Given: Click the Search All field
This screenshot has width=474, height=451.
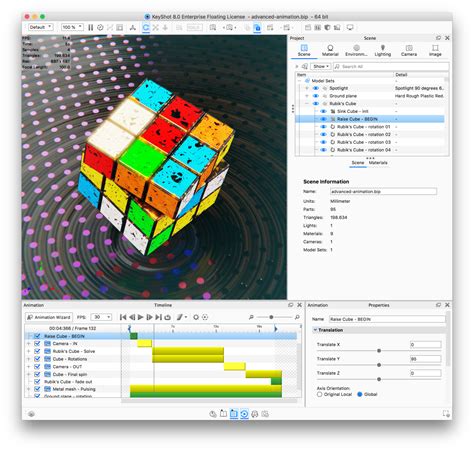Looking at the screenshot, I should pyautogui.click(x=391, y=67).
